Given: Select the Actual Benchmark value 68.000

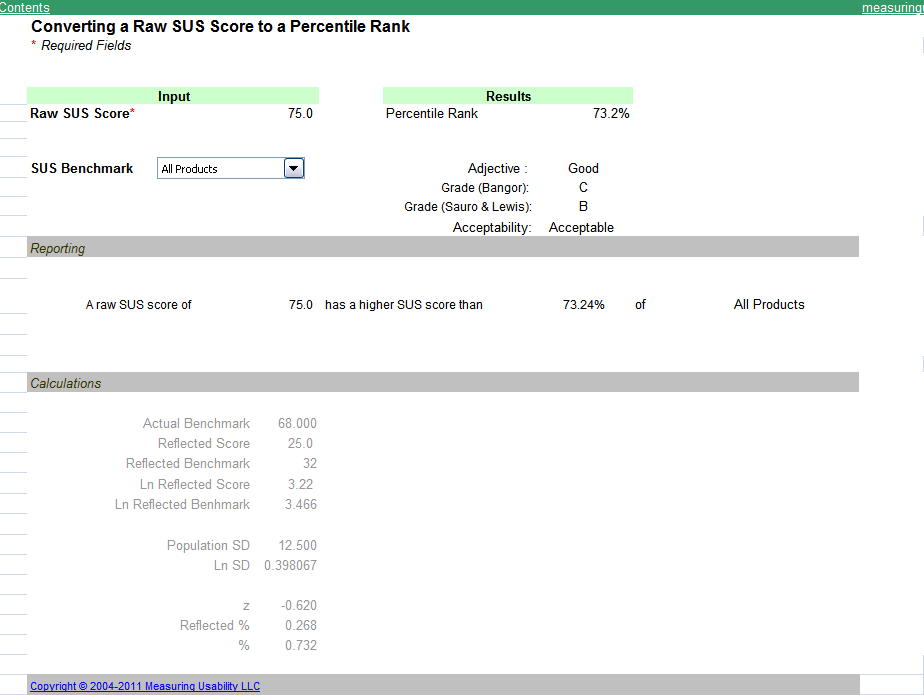Looking at the screenshot, I should click(x=297, y=423).
